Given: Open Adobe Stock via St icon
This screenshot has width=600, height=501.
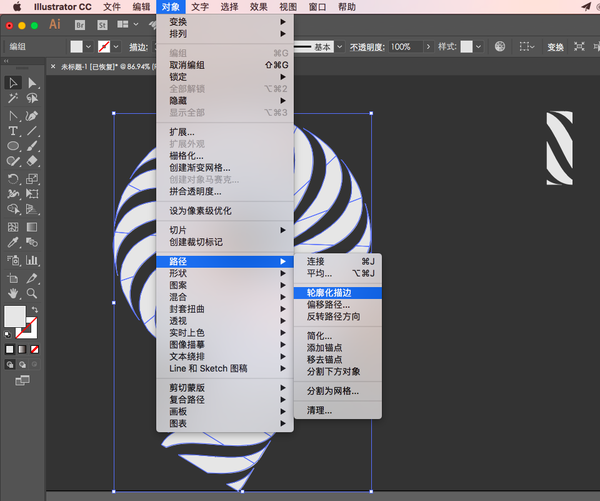Looking at the screenshot, I should (102, 25).
